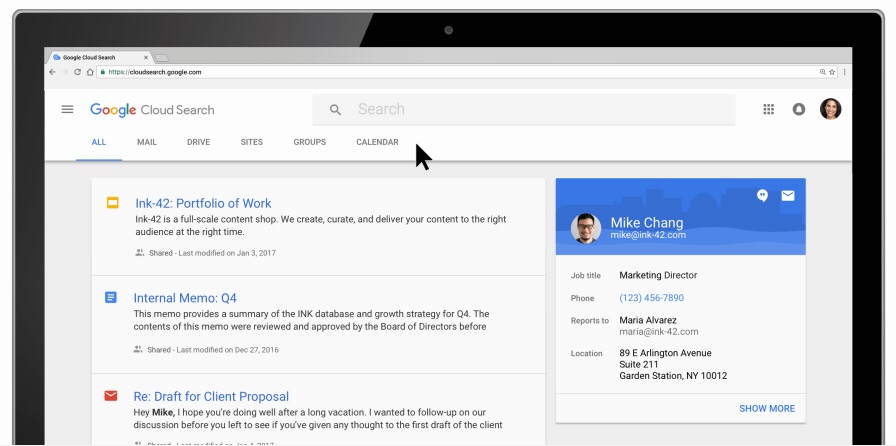Switch to the DRIVE tab

click(x=198, y=142)
